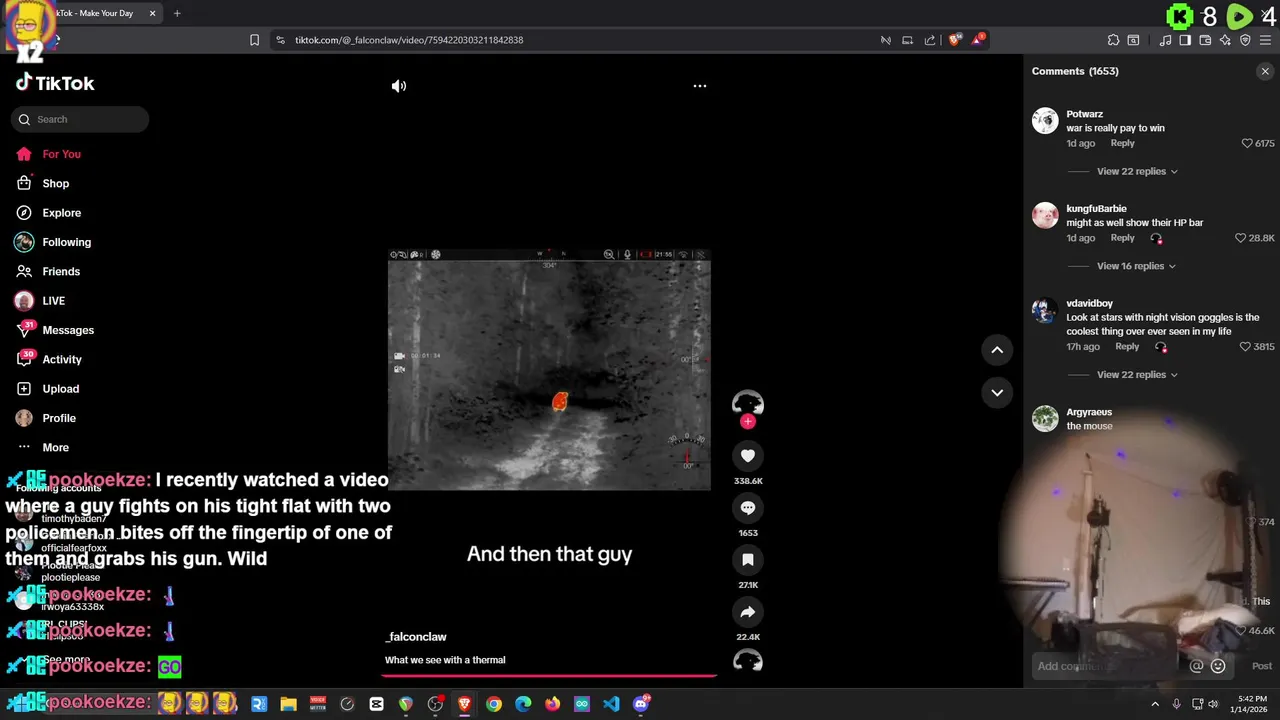Image resolution: width=1280 pixels, height=720 pixels.
Task: Close the Comments panel
Action: (x=1265, y=71)
